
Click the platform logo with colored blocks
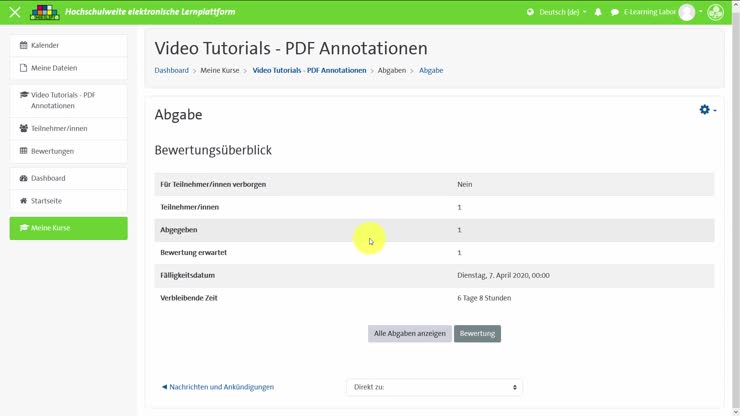pyautogui.click(x=45, y=12)
